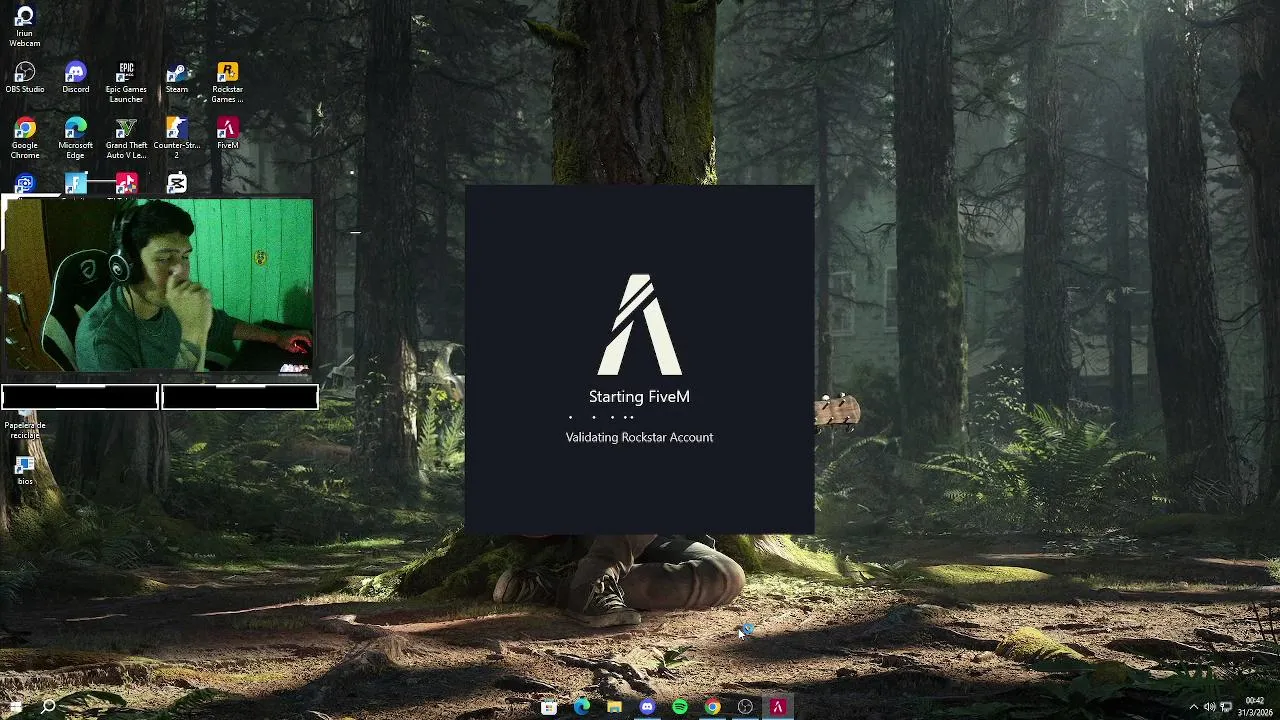
Task: Select the Counter-Strike 2 desktop shortcut
Action: pyautogui.click(x=177, y=138)
